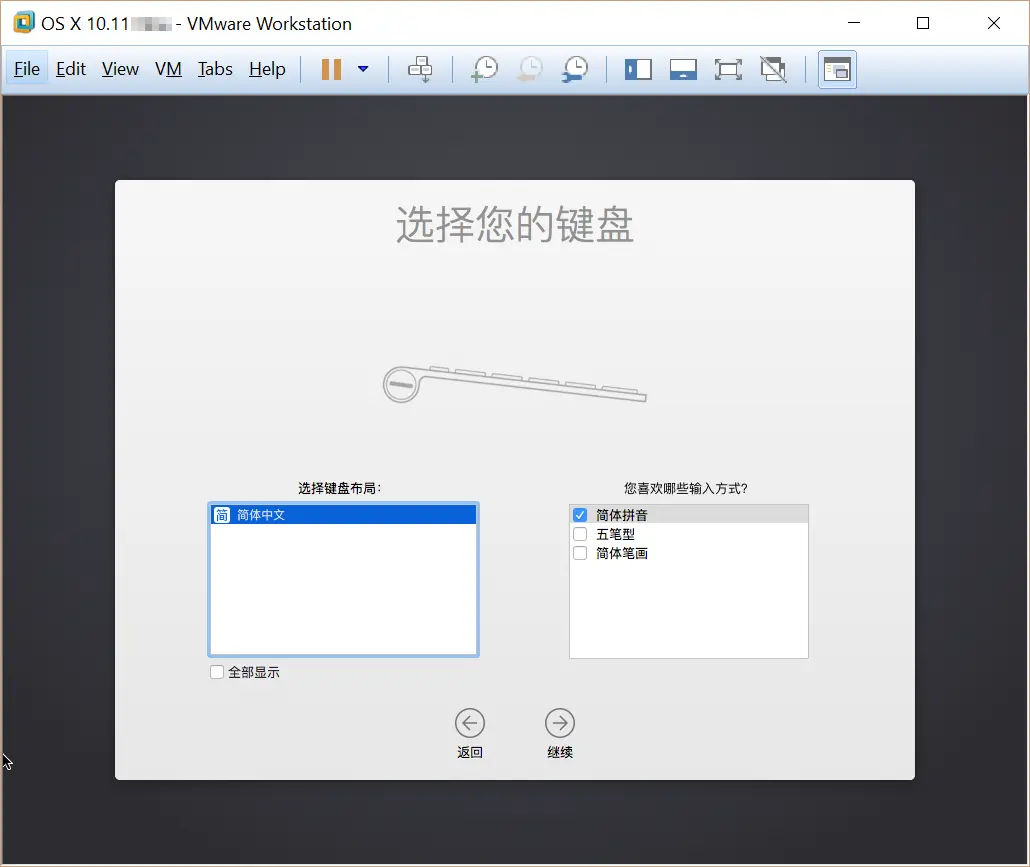Screen dimensions: 1030x867
Task: Send Ctrl+Alt+Del to the guest OS
Action: tap(421, 69)
